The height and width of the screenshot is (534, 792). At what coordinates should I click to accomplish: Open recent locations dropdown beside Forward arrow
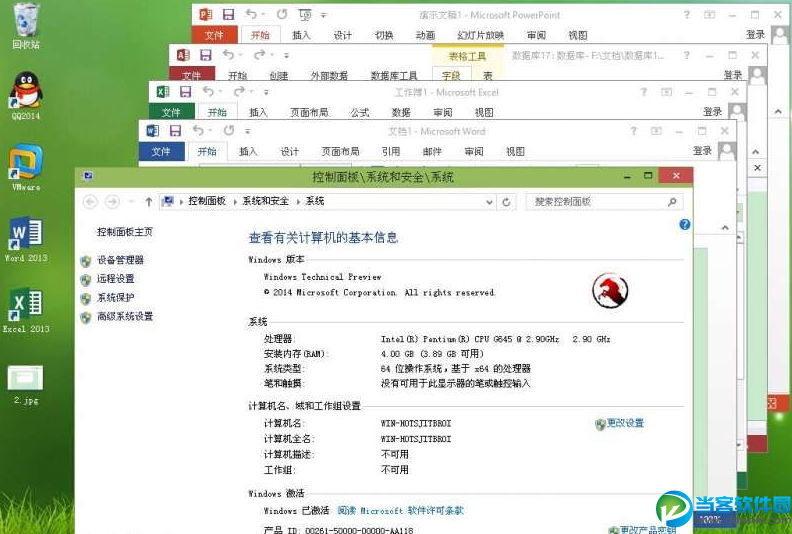pyautogui.click(x=131, y=202)
